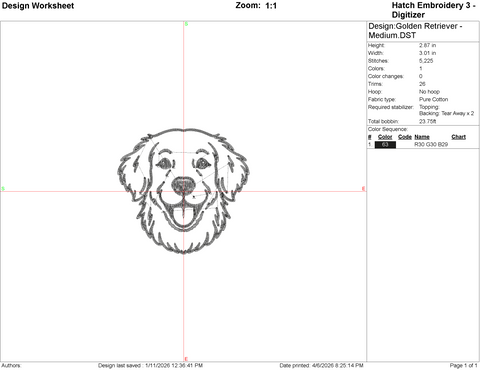Select the height value '2.87 in'
This screenshot has height=370, width=480.
tap(428, 45)
